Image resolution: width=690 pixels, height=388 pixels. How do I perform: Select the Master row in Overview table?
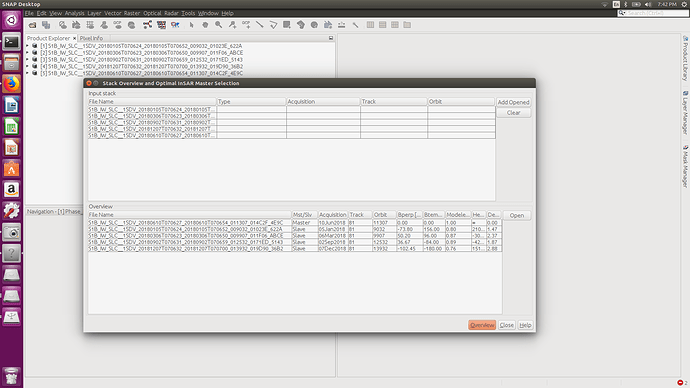pyautogui.click(x=295, y=223)
